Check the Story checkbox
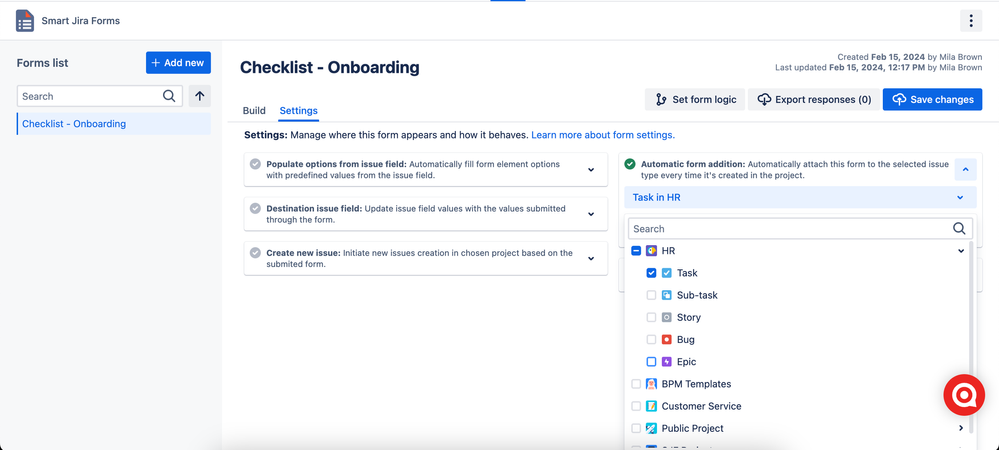Image resolution: width=999 pixels, height=450 pixels. coord(651,317)
